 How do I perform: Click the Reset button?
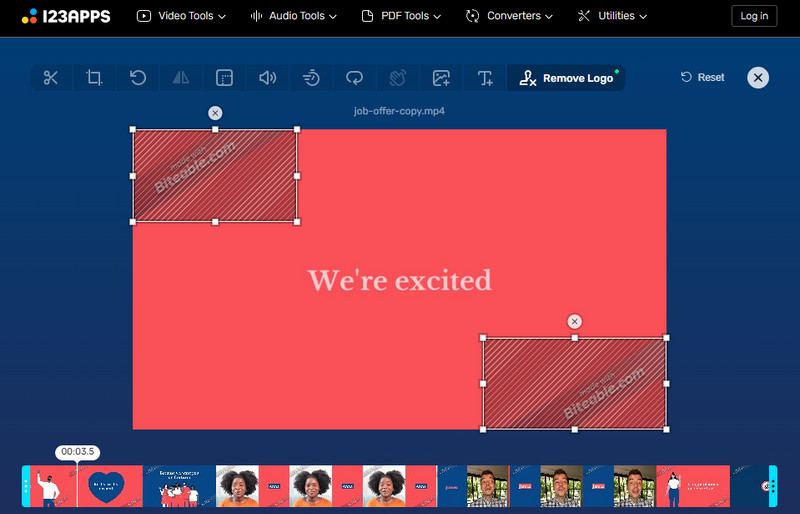tap(703, 77)
